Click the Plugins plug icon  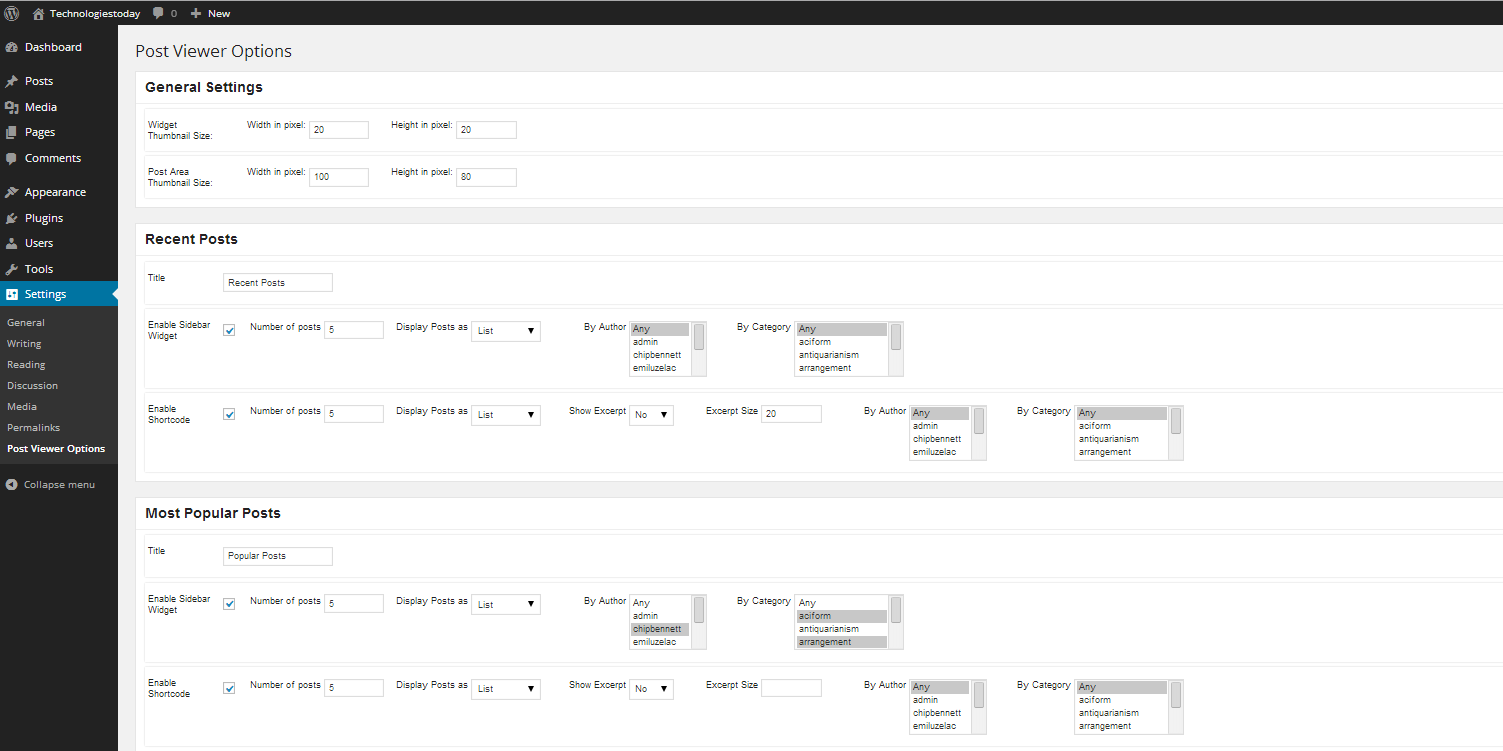(x=11, y=218)
